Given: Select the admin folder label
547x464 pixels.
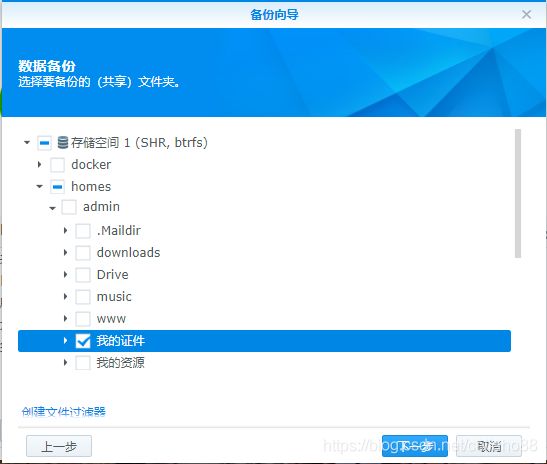Looking at the screenshot, I should pos(102,207).
